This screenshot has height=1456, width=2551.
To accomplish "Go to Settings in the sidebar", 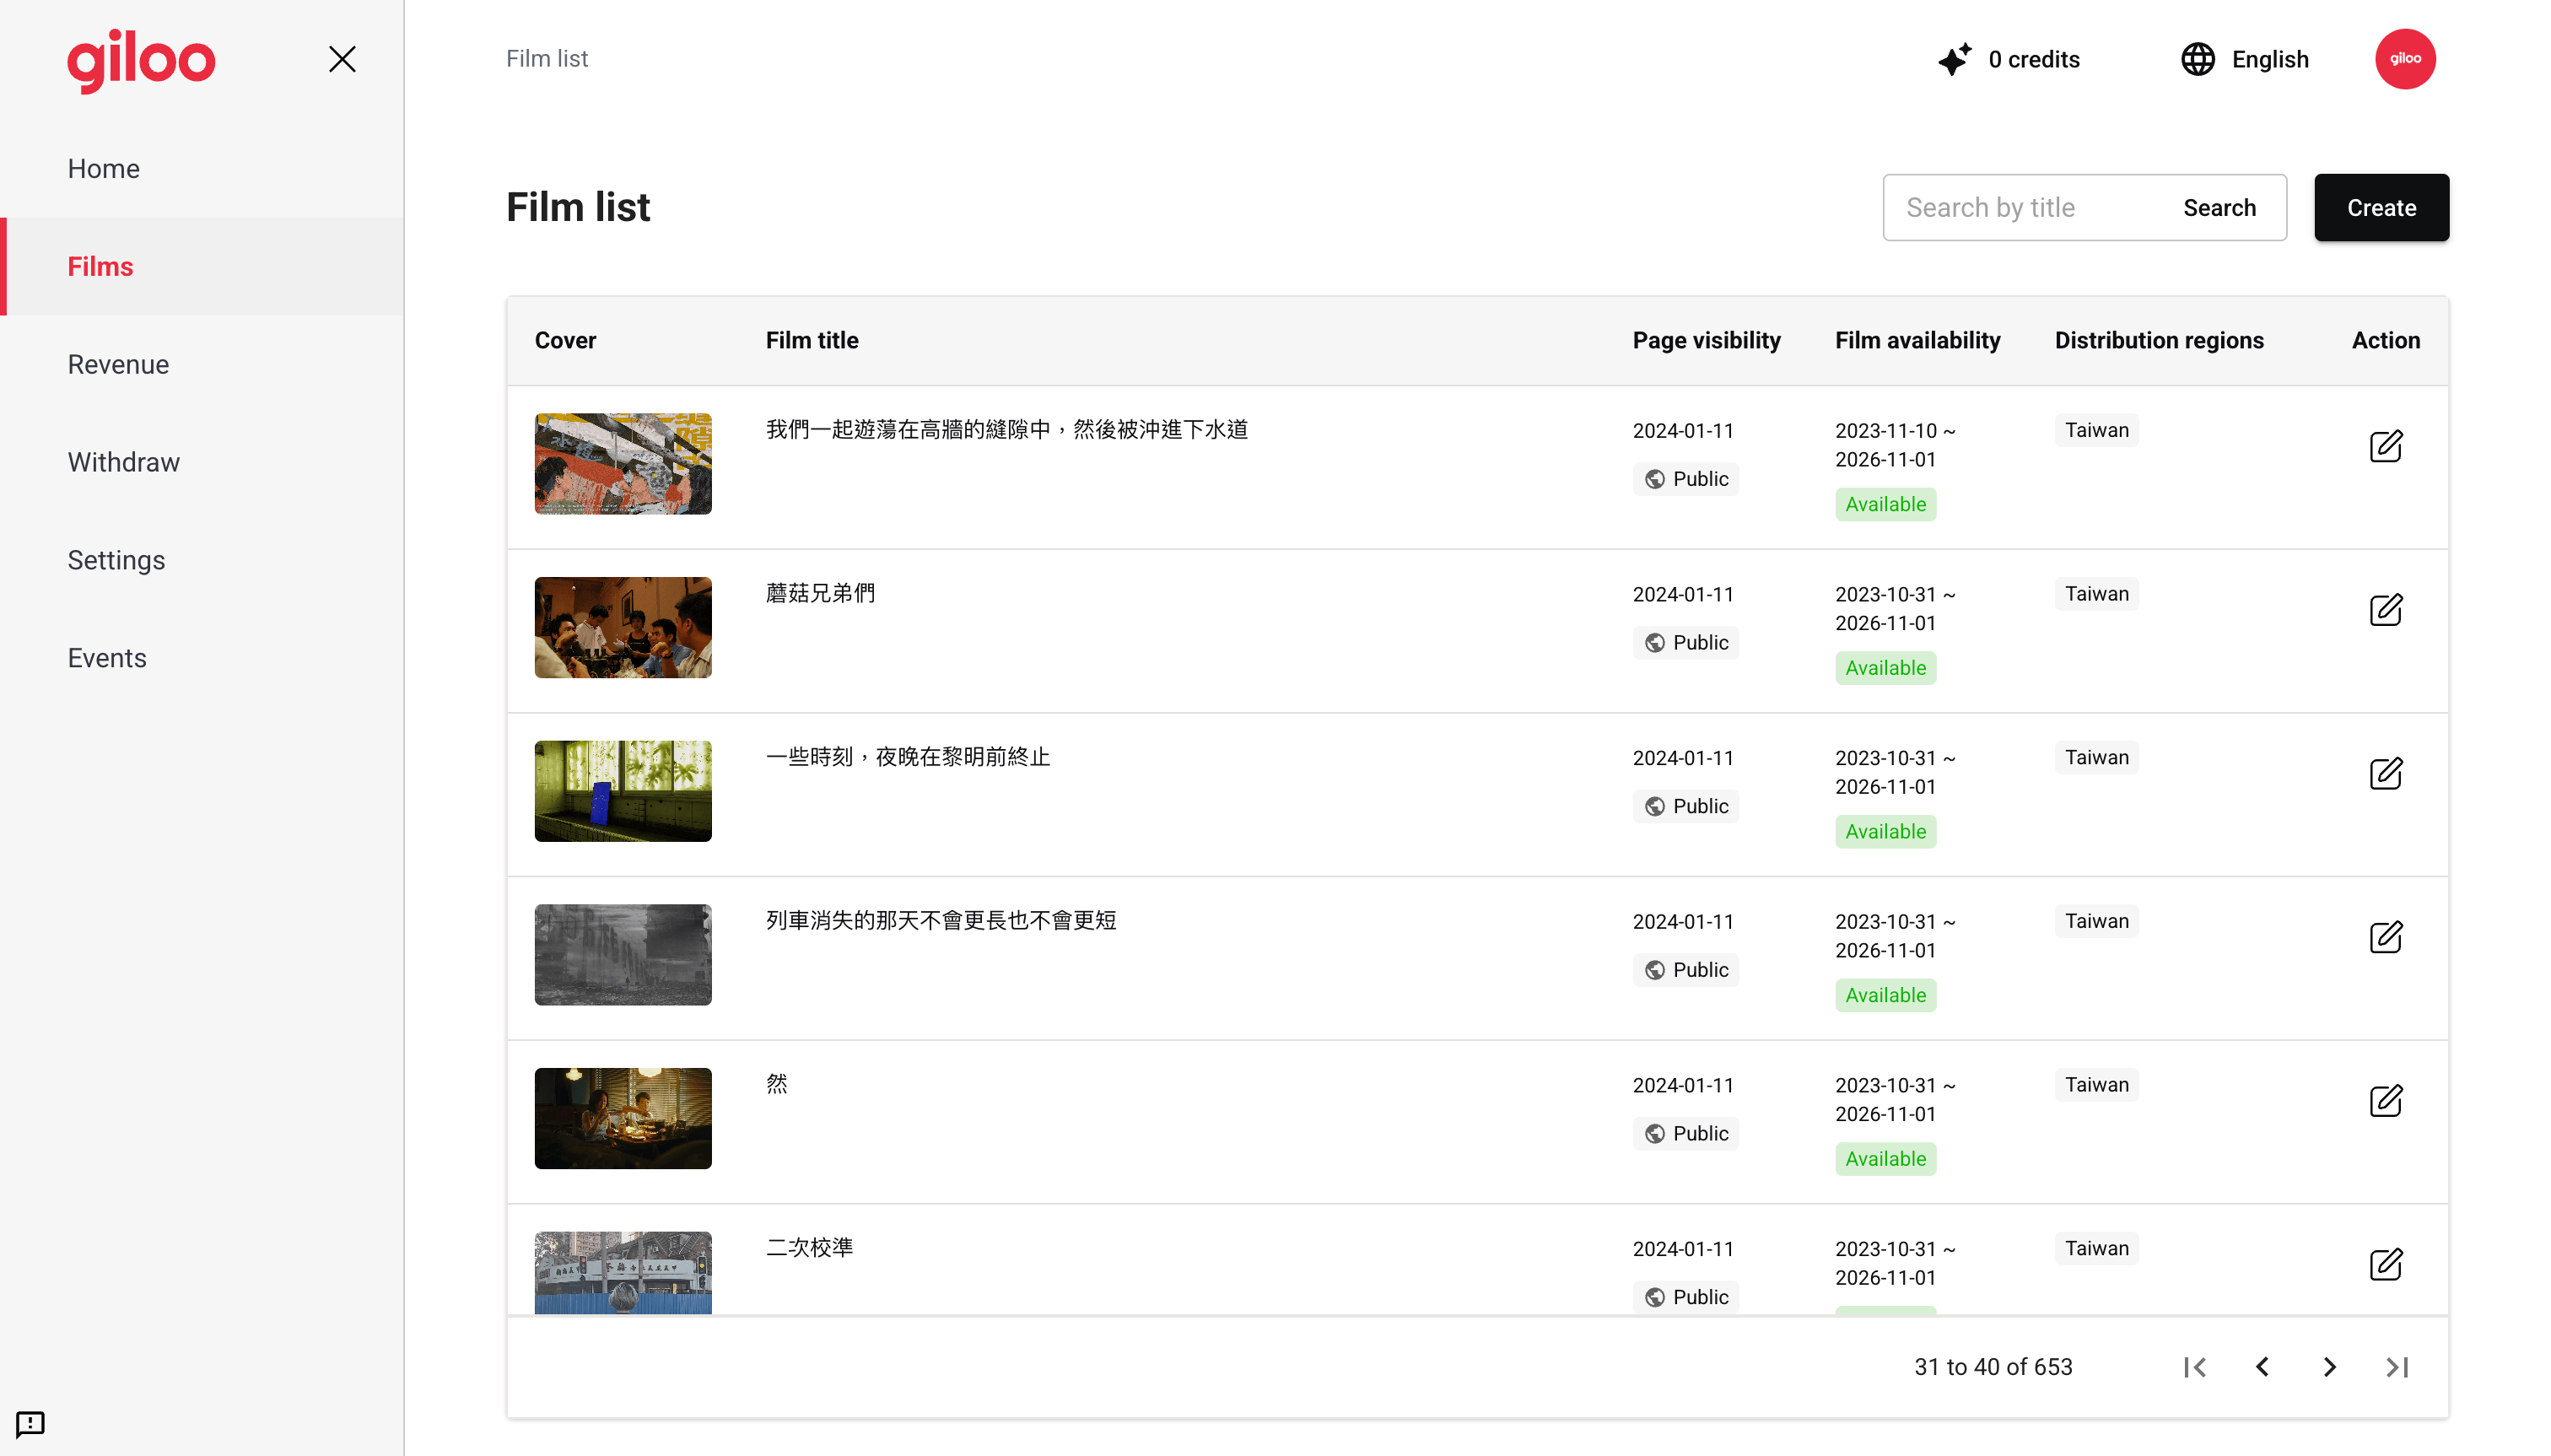I will tap(116, 560).
